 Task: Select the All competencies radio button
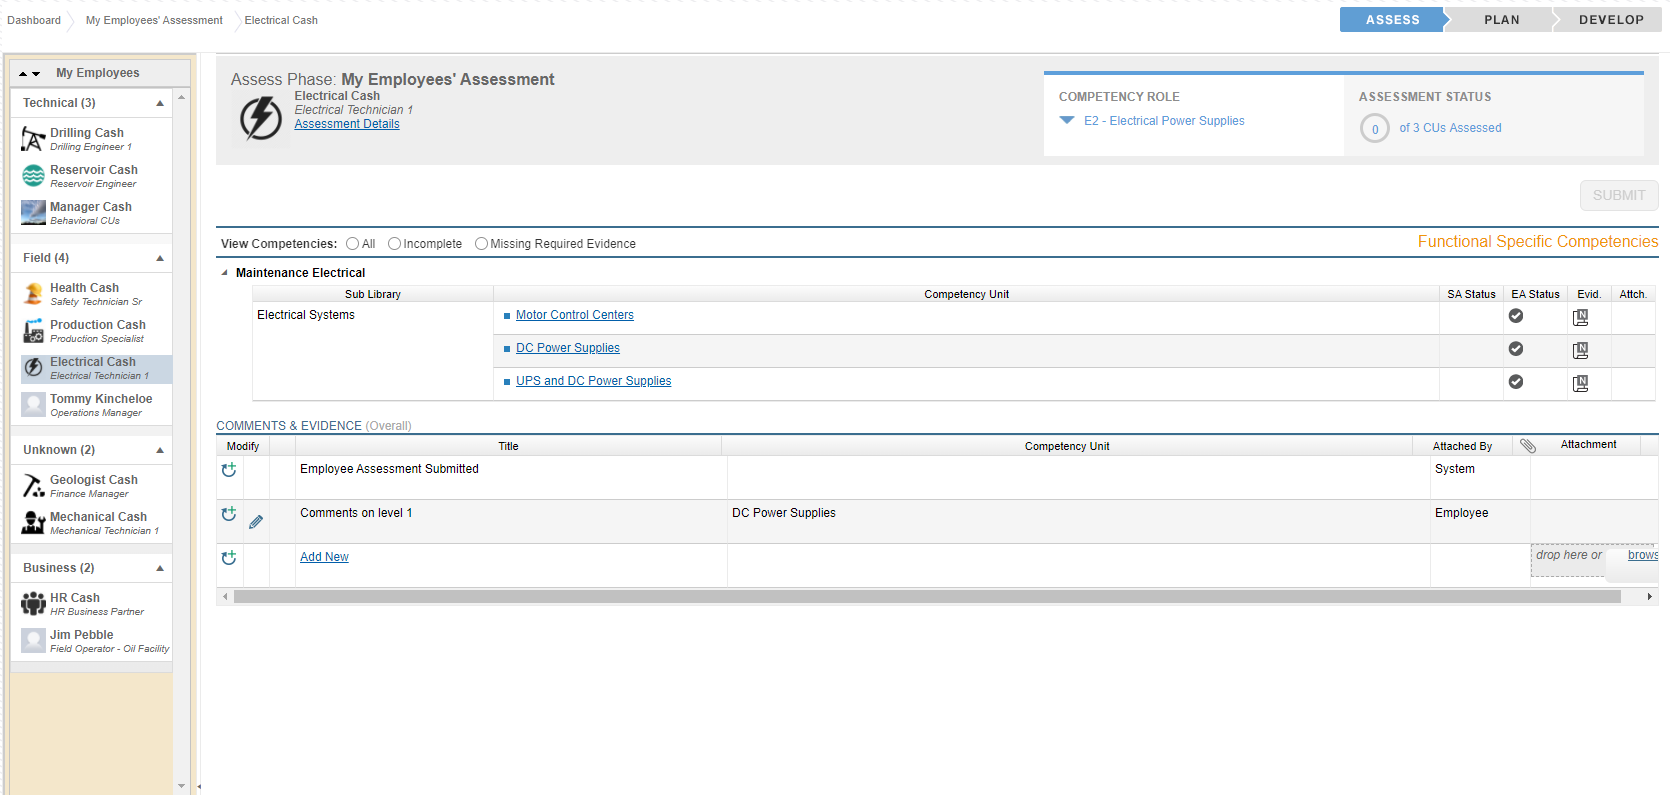[x=352, y=244]
